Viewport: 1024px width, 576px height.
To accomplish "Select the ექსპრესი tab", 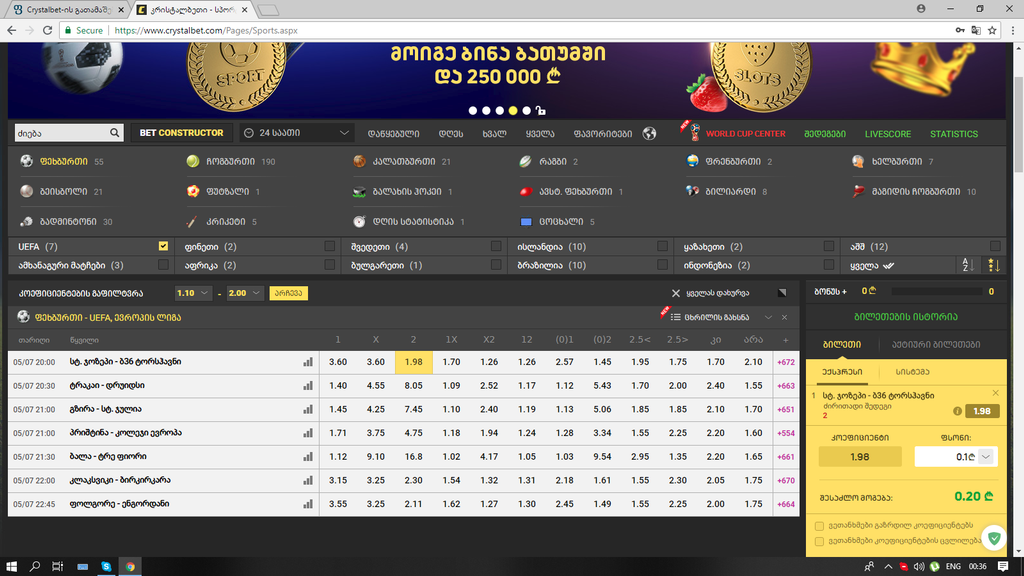I will [x=842, y=372].
